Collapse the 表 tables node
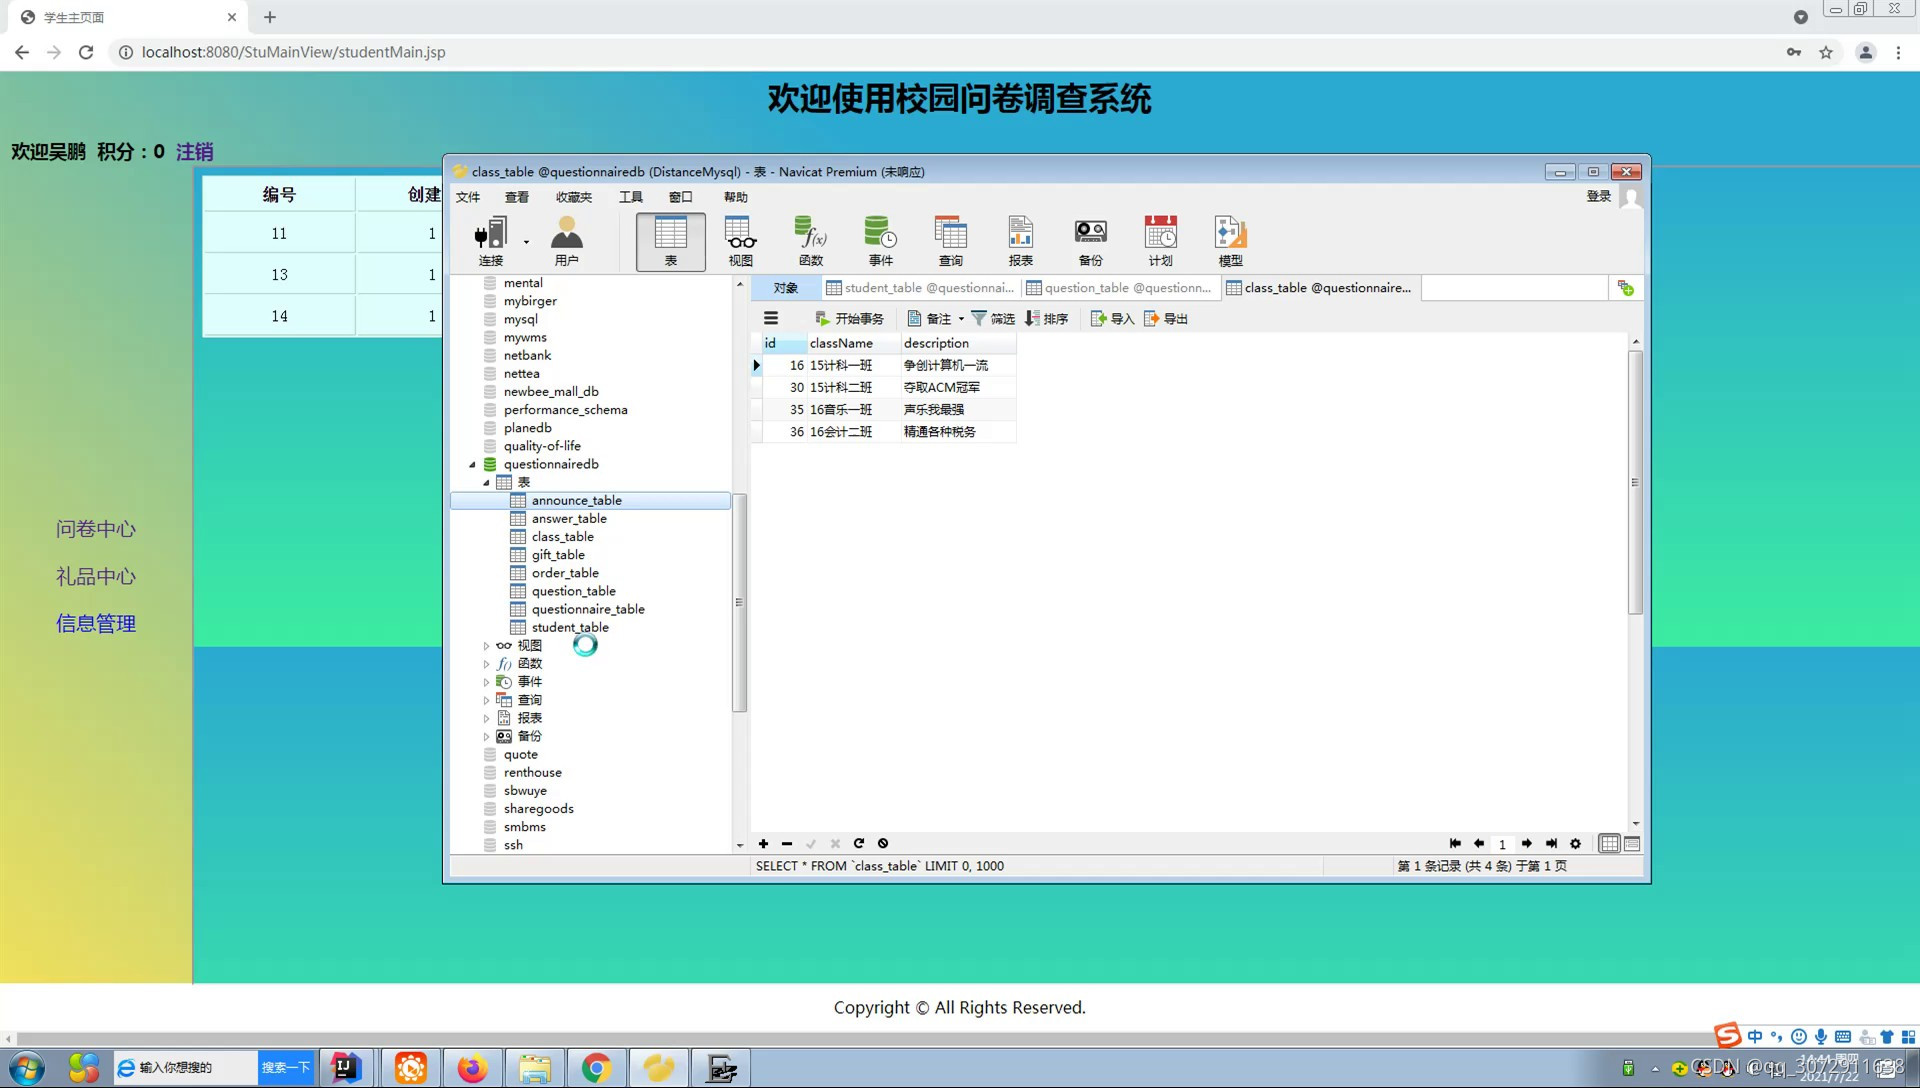Image resolution: width=1920 pixels, height=1088 pixels. pos(486,483)
